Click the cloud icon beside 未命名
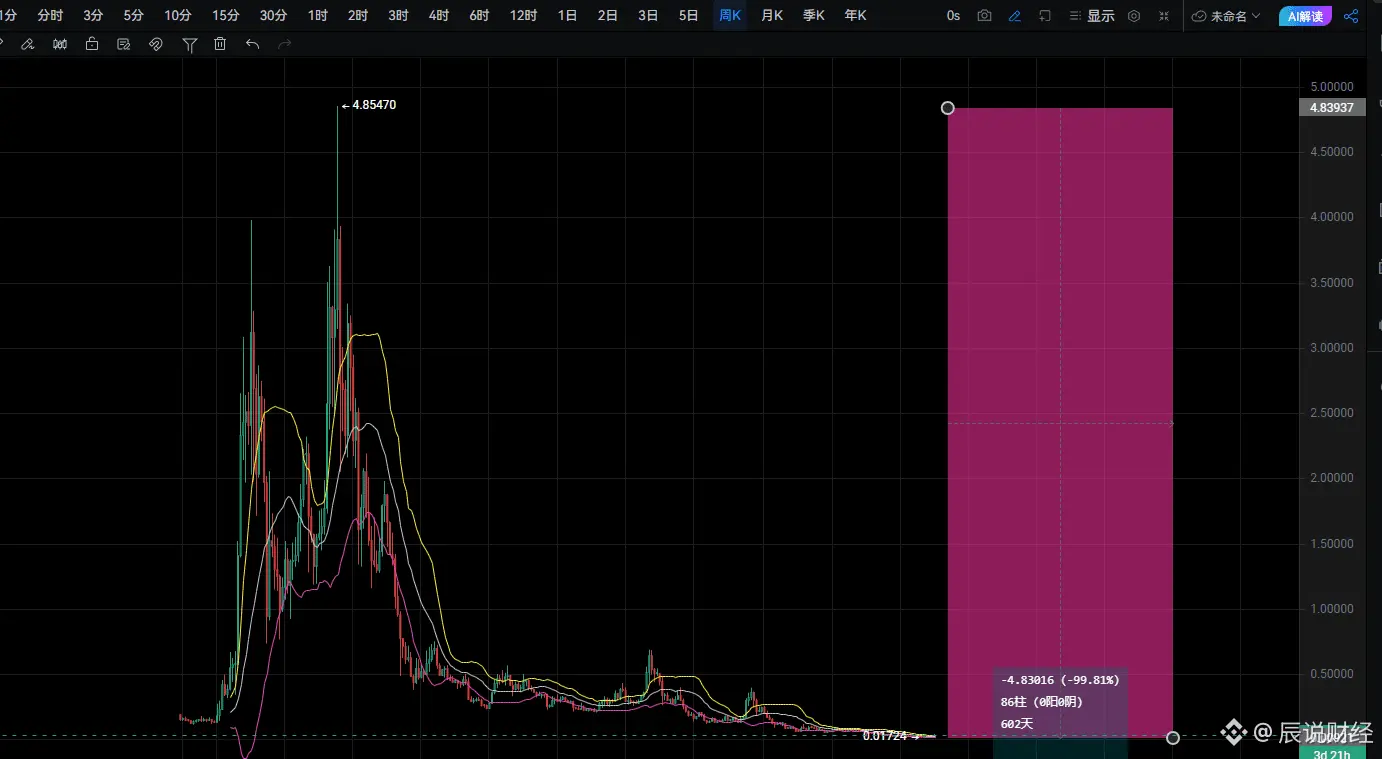 (1199, 16)
